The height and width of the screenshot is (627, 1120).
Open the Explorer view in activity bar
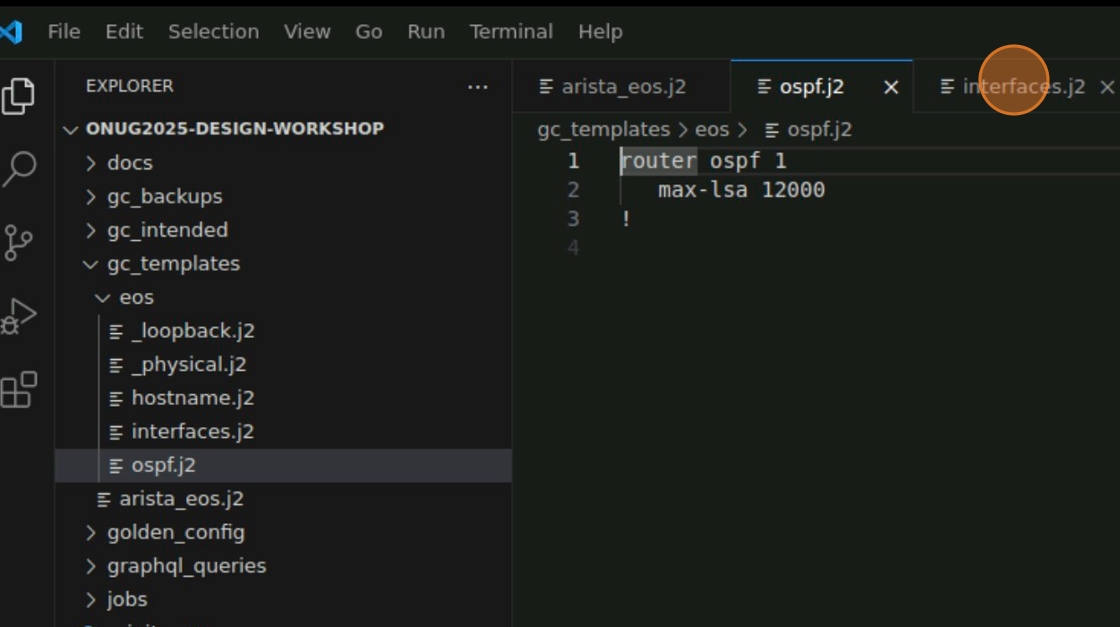click(x=18, y=95)
